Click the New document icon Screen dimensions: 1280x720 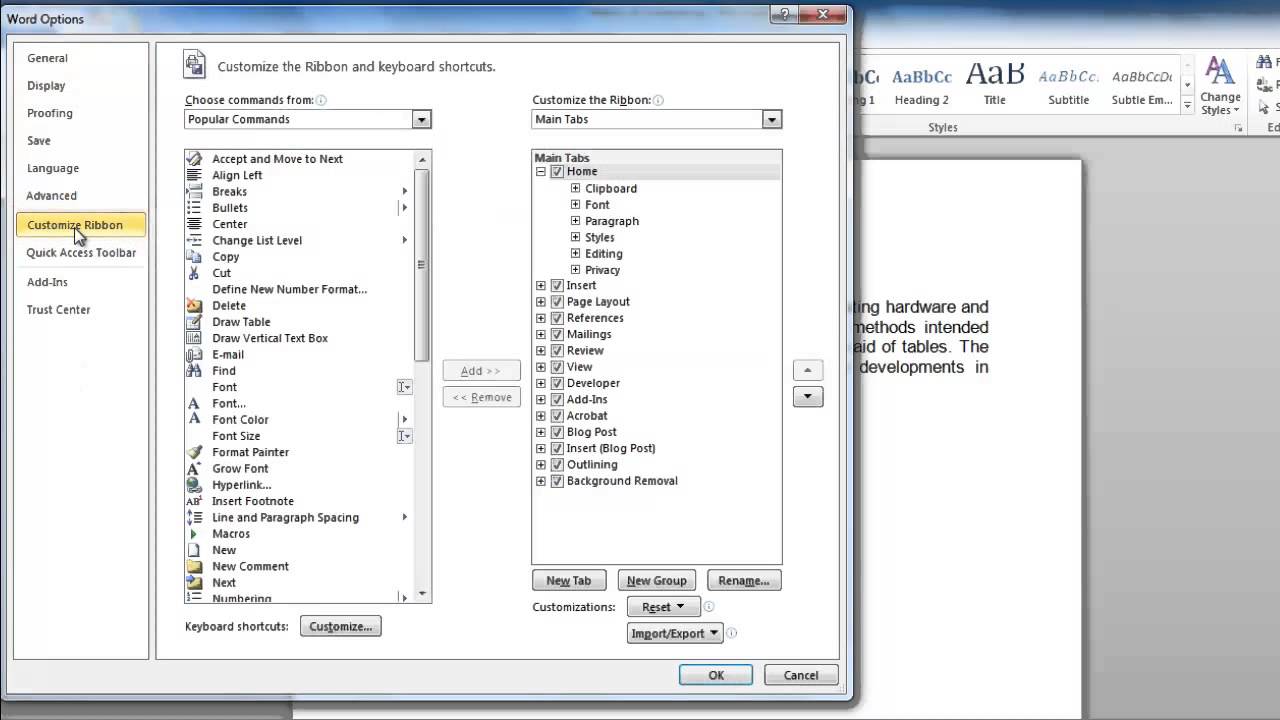pos(194,550)
